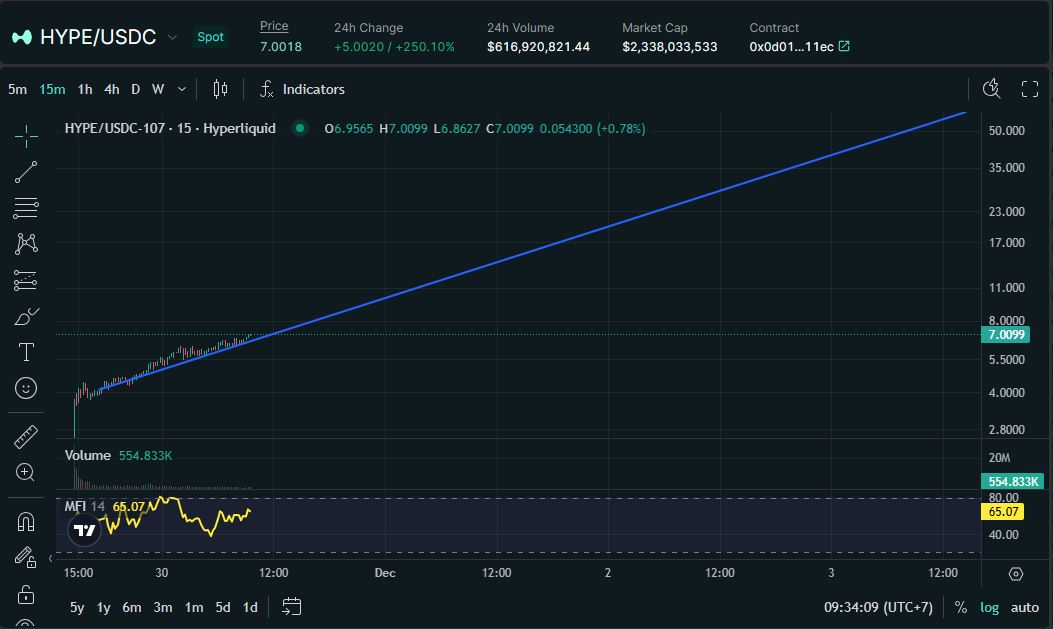
Task: Open the forecasting and measurement tools
Action: tap(26, 280)
